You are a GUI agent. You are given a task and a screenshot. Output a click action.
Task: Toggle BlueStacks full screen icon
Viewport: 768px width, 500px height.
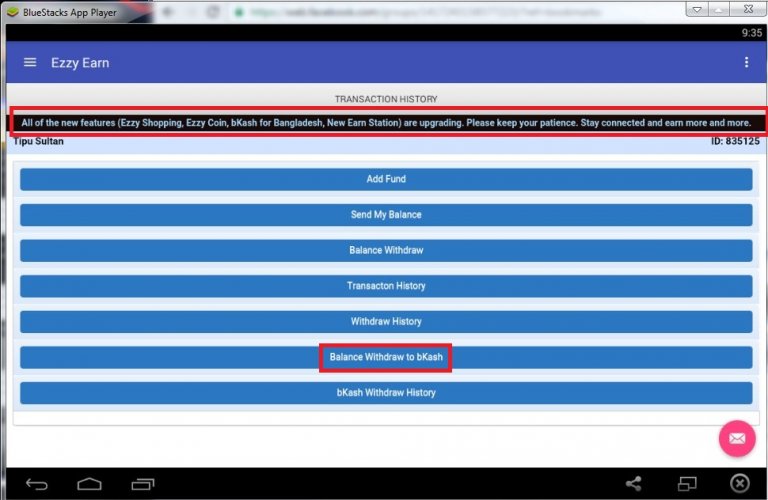pyautogui.click(x=686, y=484)
